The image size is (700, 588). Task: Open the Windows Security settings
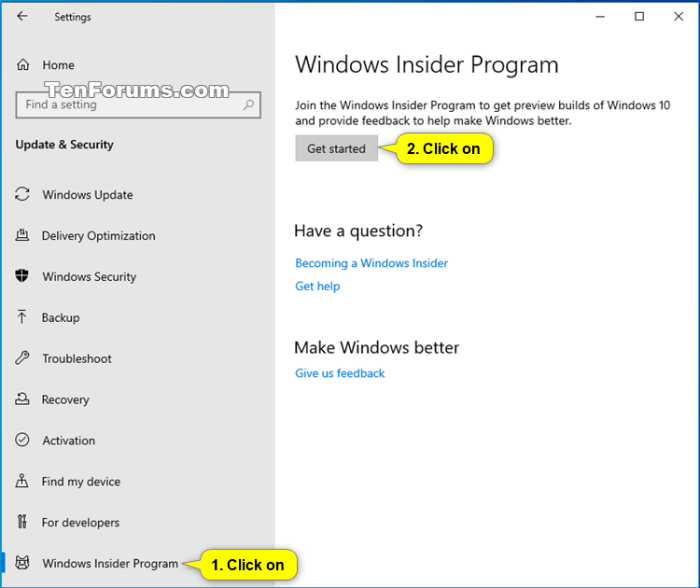click(x=89, y=277)
